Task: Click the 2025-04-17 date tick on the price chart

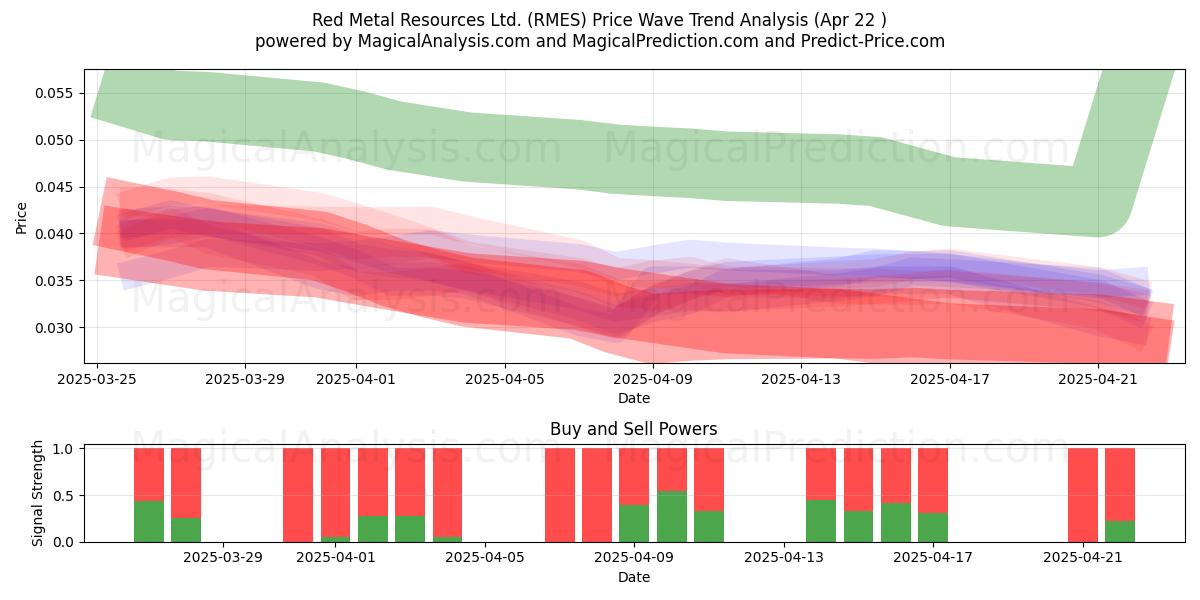Action: tap(950, 379)
